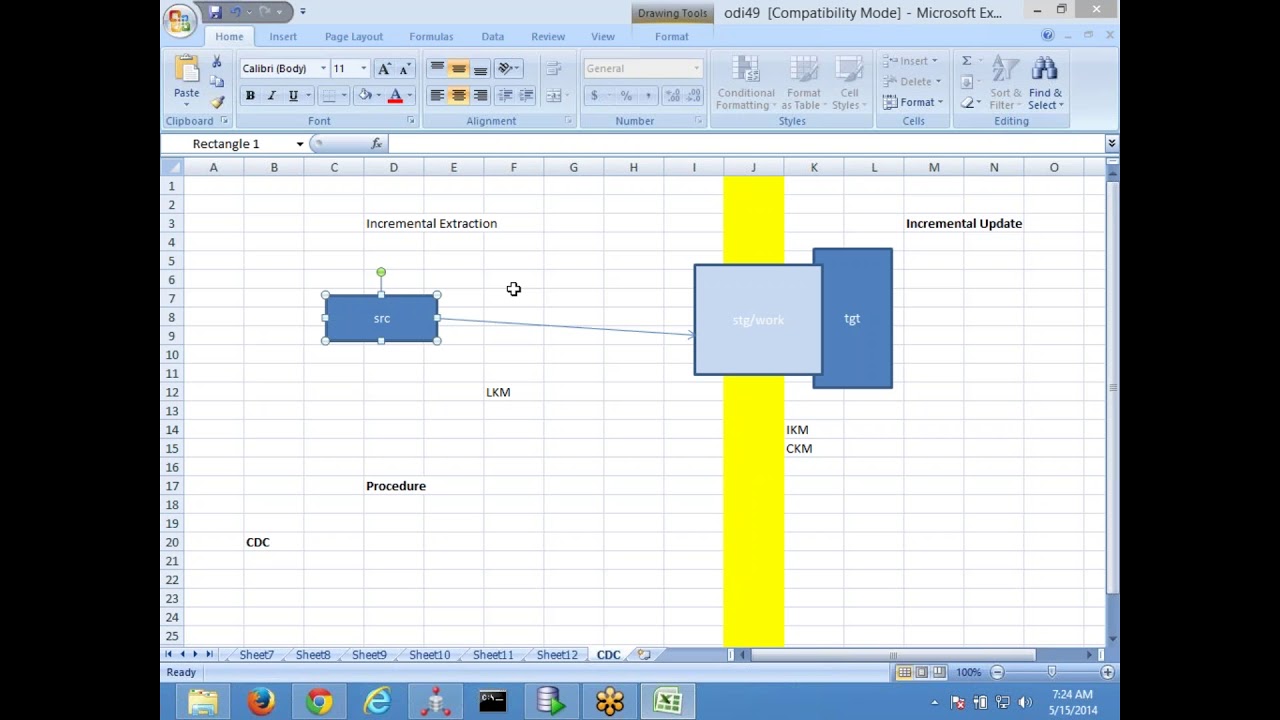This screenshot has height=720, width=1280.
Task: Open the Name Box dropdown arrow
Action: (299, 144)
